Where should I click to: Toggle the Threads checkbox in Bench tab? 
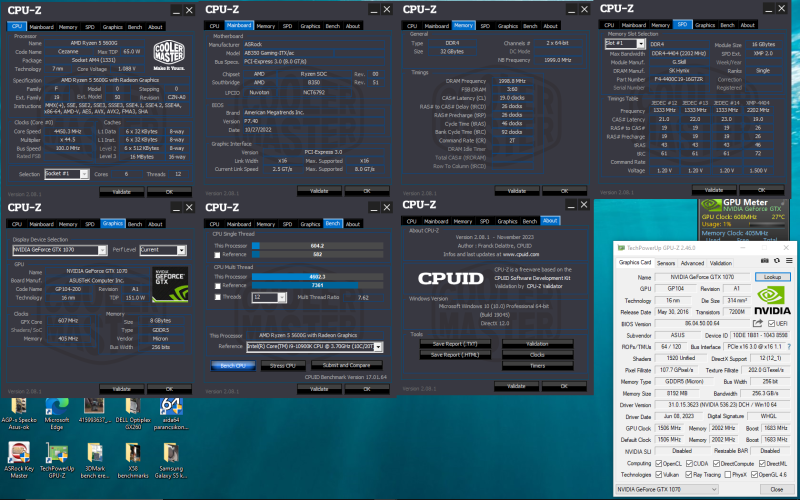coord(218,297)
